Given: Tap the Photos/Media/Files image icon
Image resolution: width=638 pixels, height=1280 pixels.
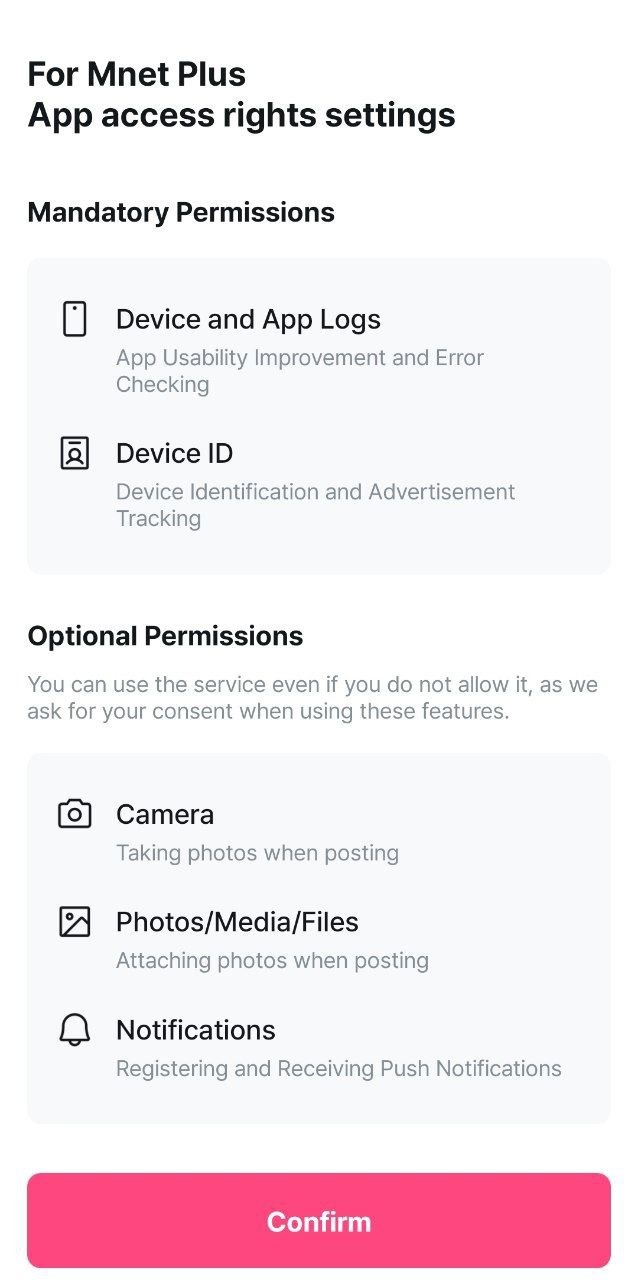Looking at the screenshot, I should point(75,921).
